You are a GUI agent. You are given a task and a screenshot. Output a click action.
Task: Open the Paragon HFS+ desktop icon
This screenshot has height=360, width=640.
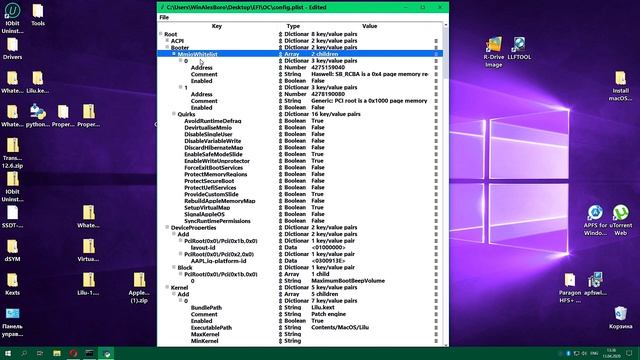[570, 288]
